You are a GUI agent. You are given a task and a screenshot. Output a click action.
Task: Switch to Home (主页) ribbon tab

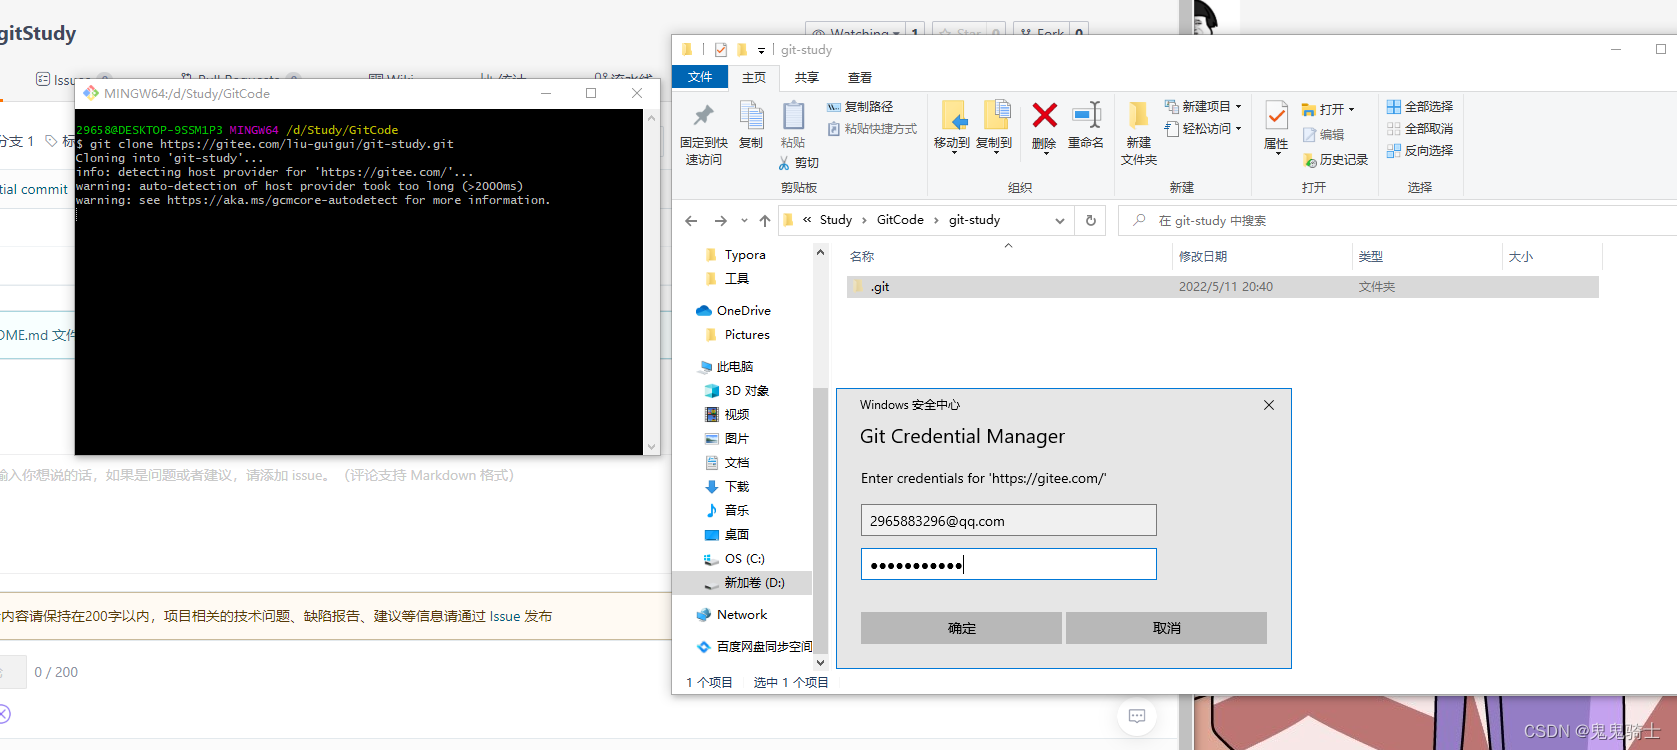coord(754,77)
